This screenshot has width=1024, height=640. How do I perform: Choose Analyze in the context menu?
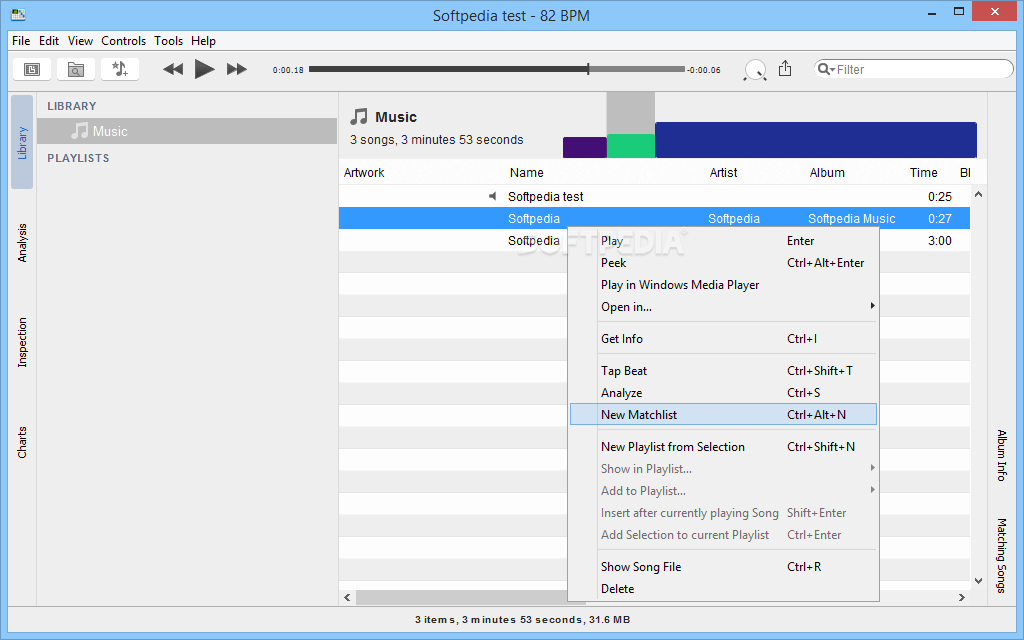coord(723,393)
